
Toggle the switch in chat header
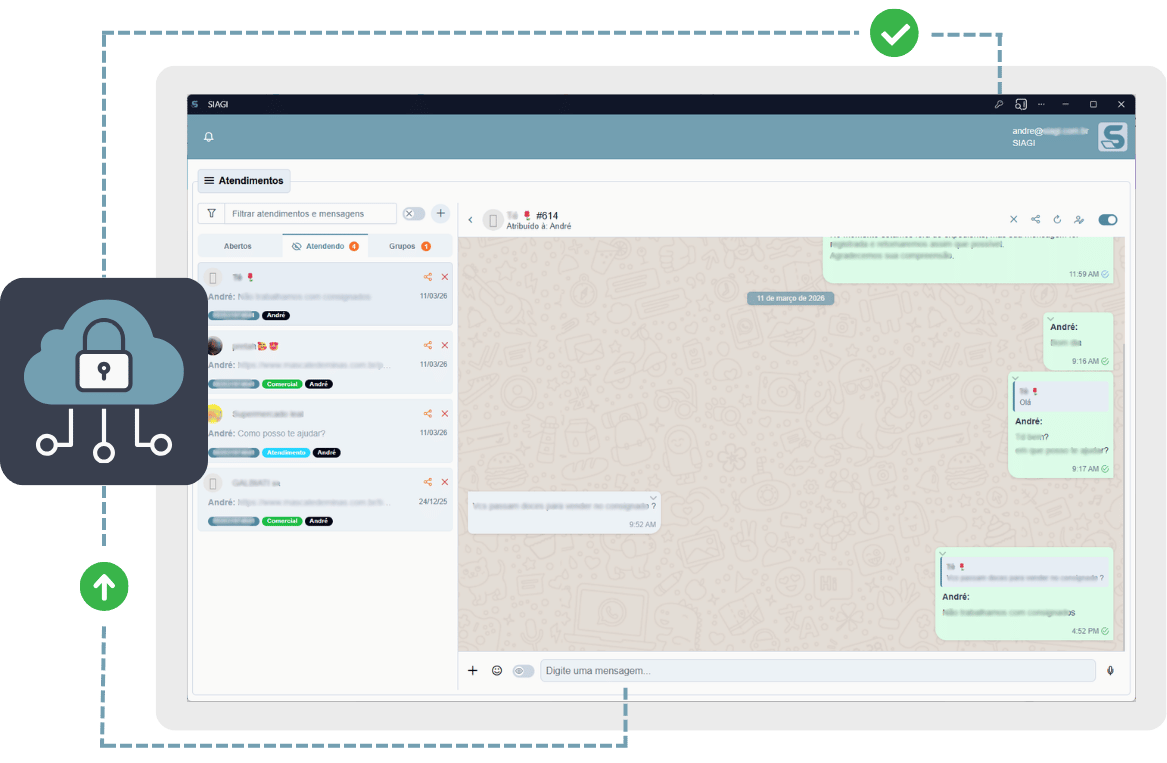coord(1107,220)
